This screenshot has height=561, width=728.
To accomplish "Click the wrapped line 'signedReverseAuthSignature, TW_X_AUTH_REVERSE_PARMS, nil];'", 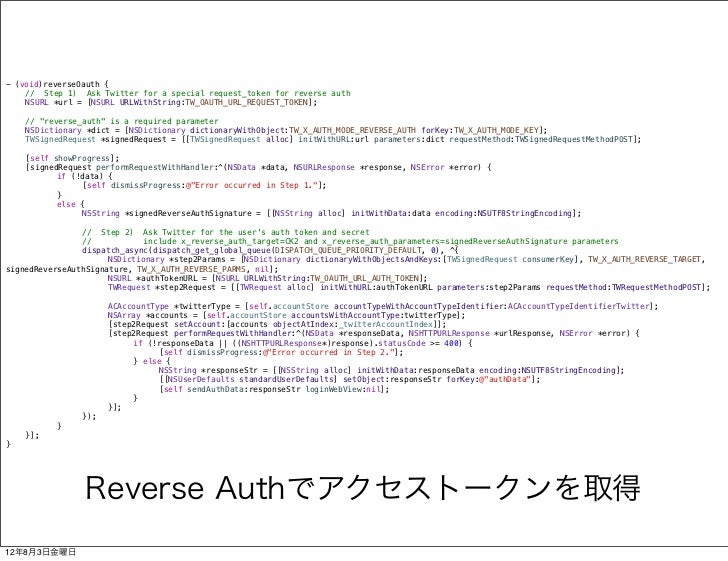I will 142,269.
